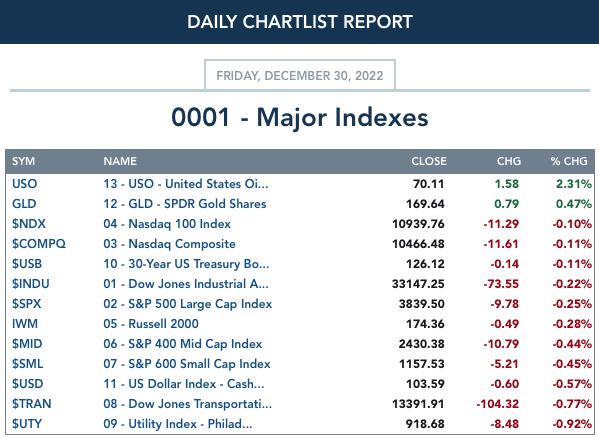599x439 pixels.
Task: Select the $COMPQ symbol link
Action: [39, 244]
